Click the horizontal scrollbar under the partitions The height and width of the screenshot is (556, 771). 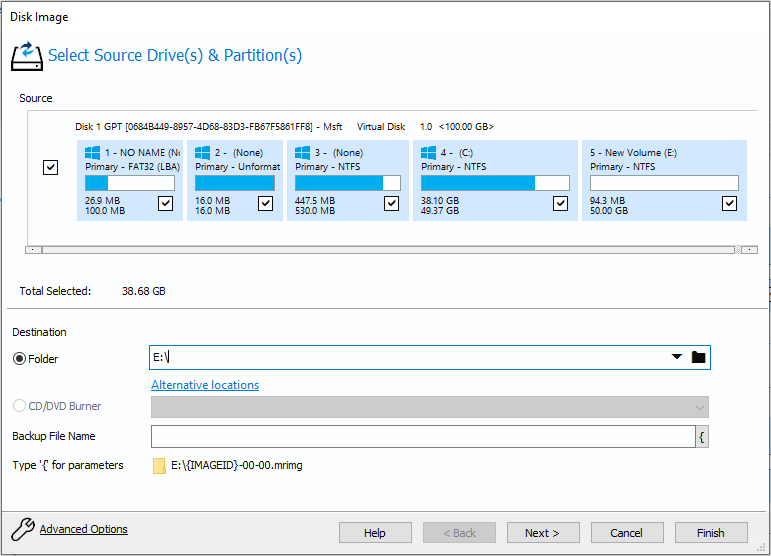(x=390, y=249)
